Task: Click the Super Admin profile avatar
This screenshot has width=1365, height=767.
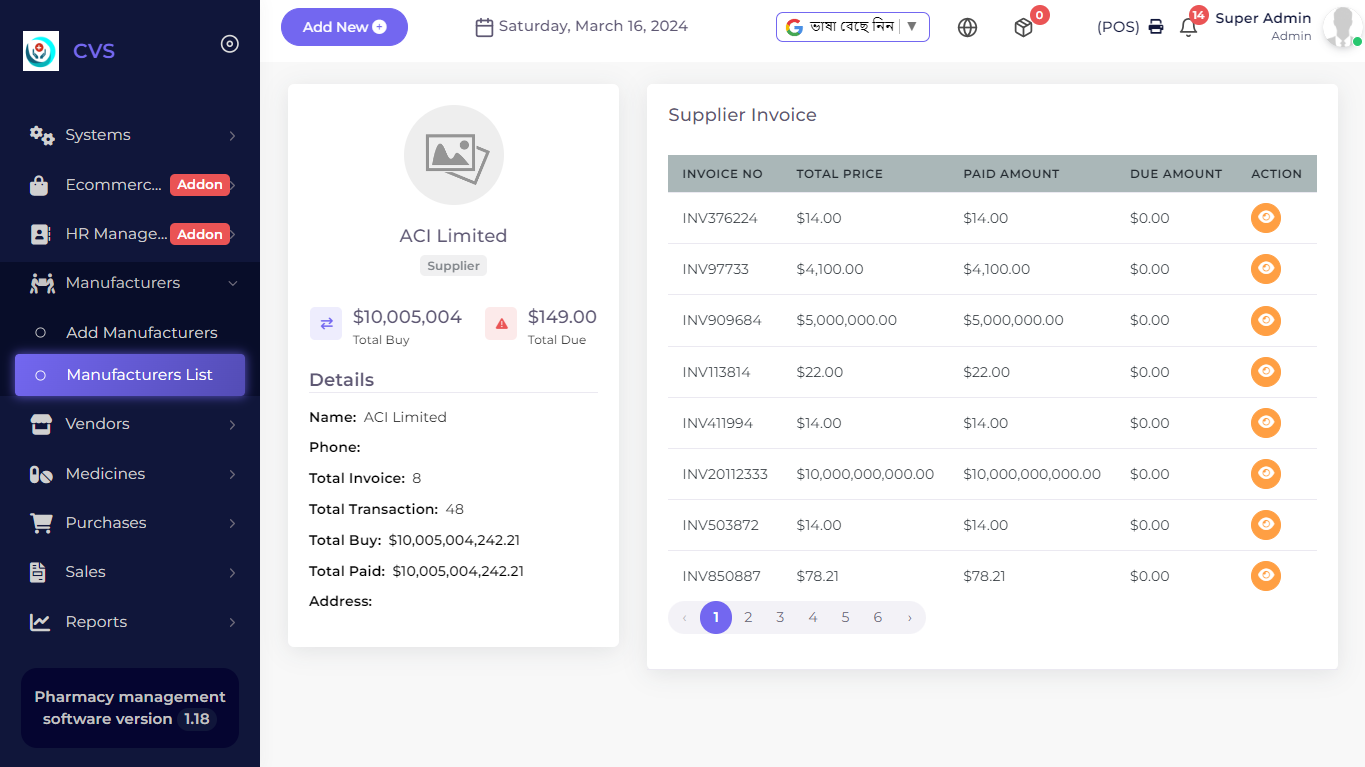Action: 1341,27
